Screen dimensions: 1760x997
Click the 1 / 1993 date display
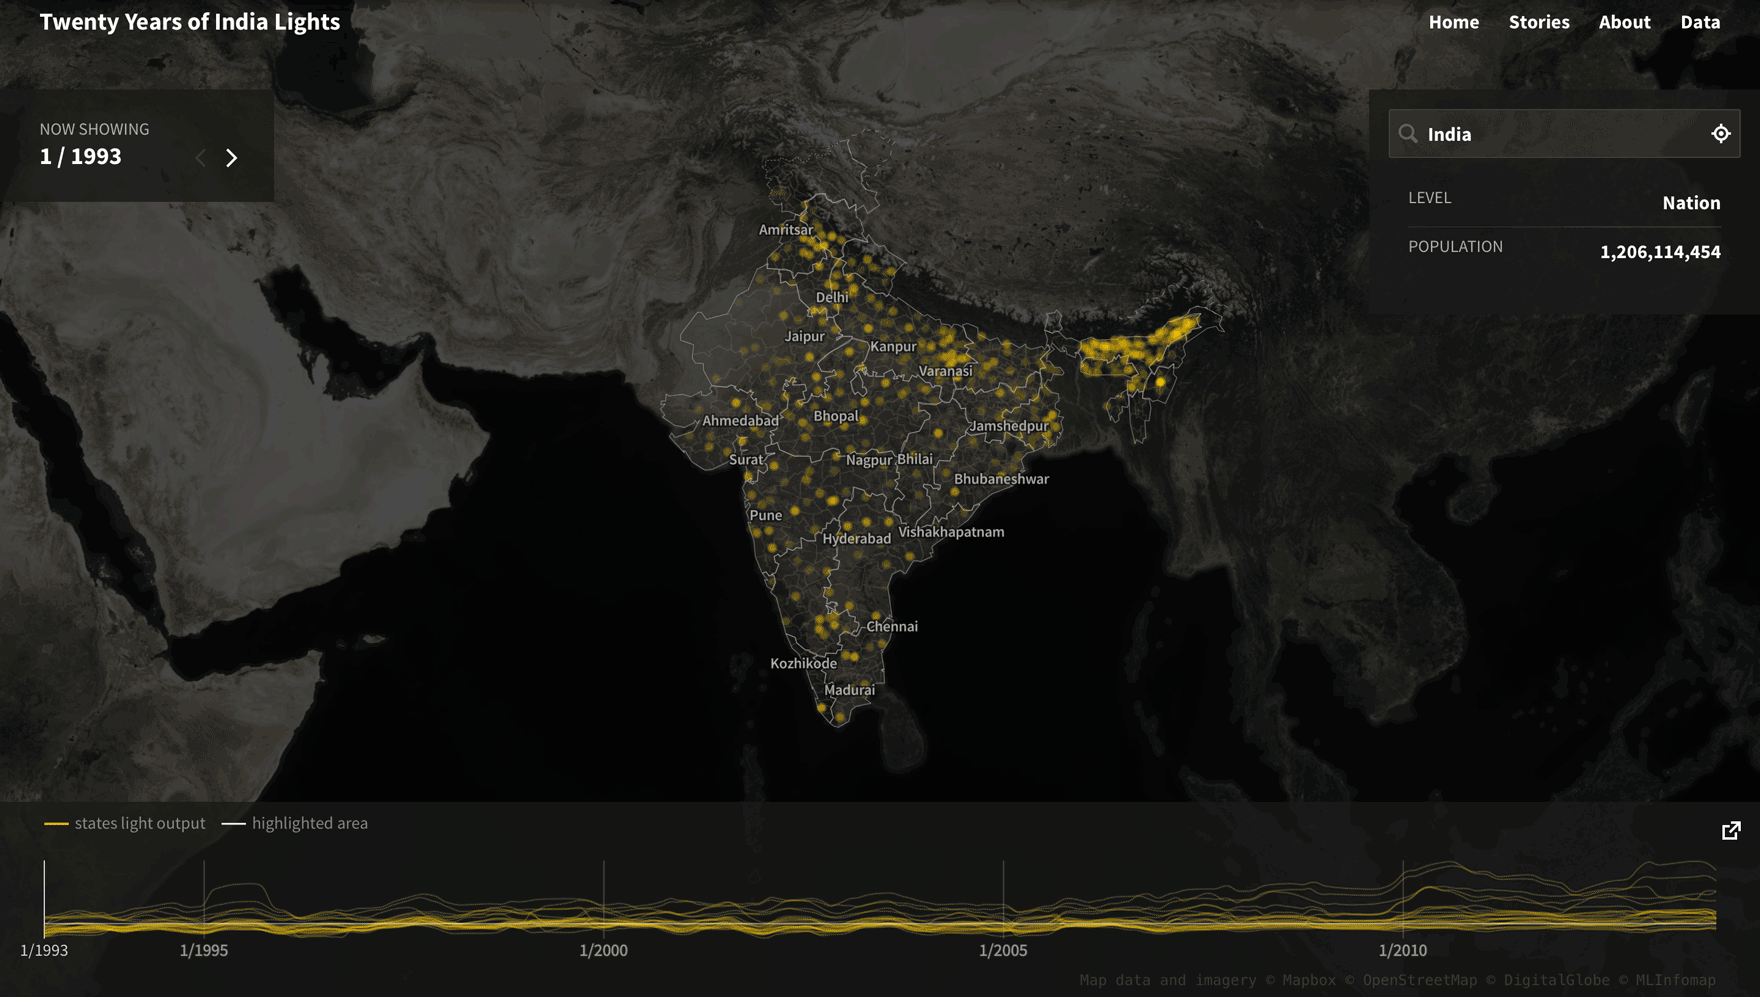tap(81, 157)
